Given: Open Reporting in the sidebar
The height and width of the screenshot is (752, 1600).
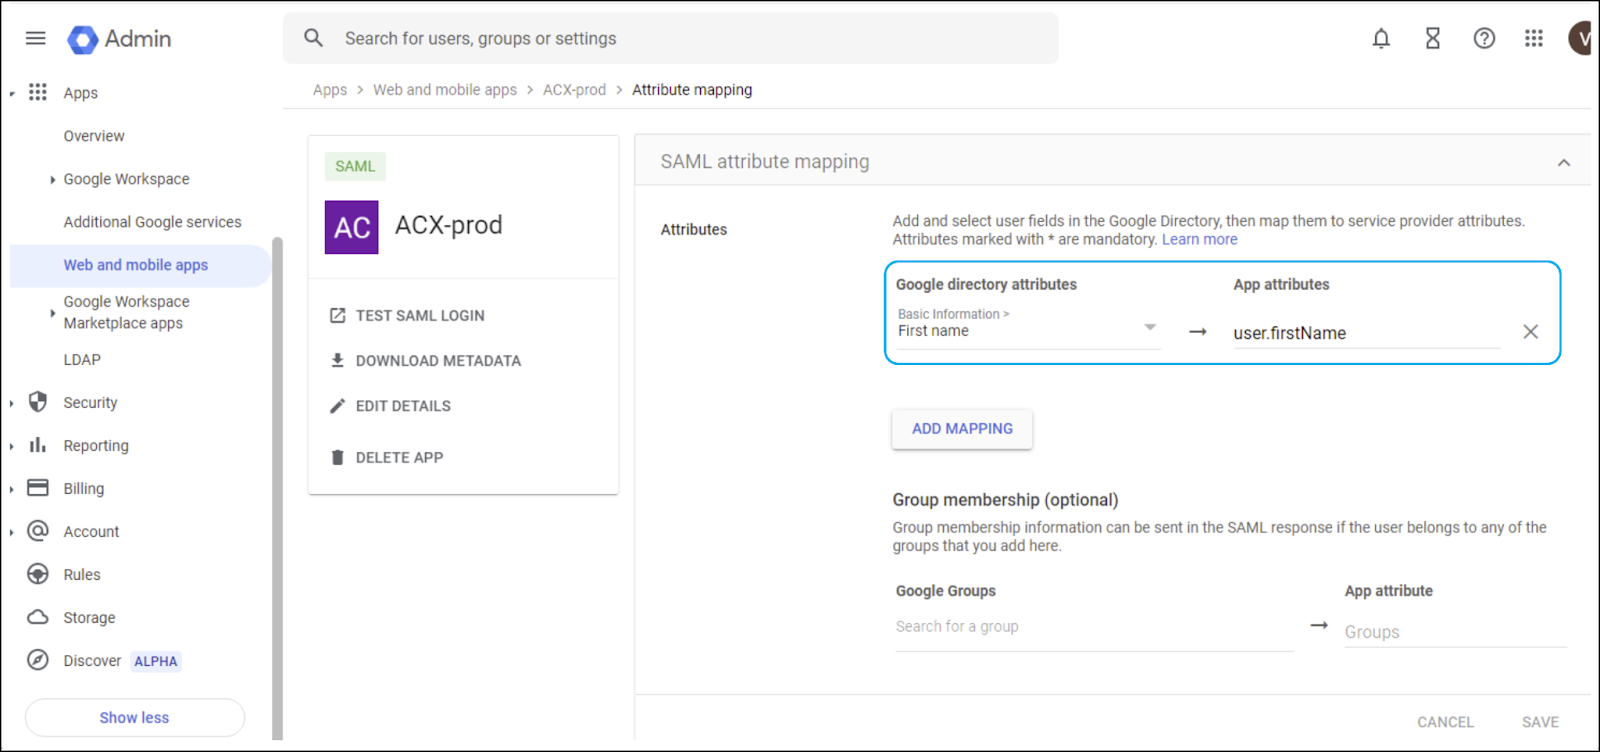Looking at the screenshot, I should tap(96, 445).
